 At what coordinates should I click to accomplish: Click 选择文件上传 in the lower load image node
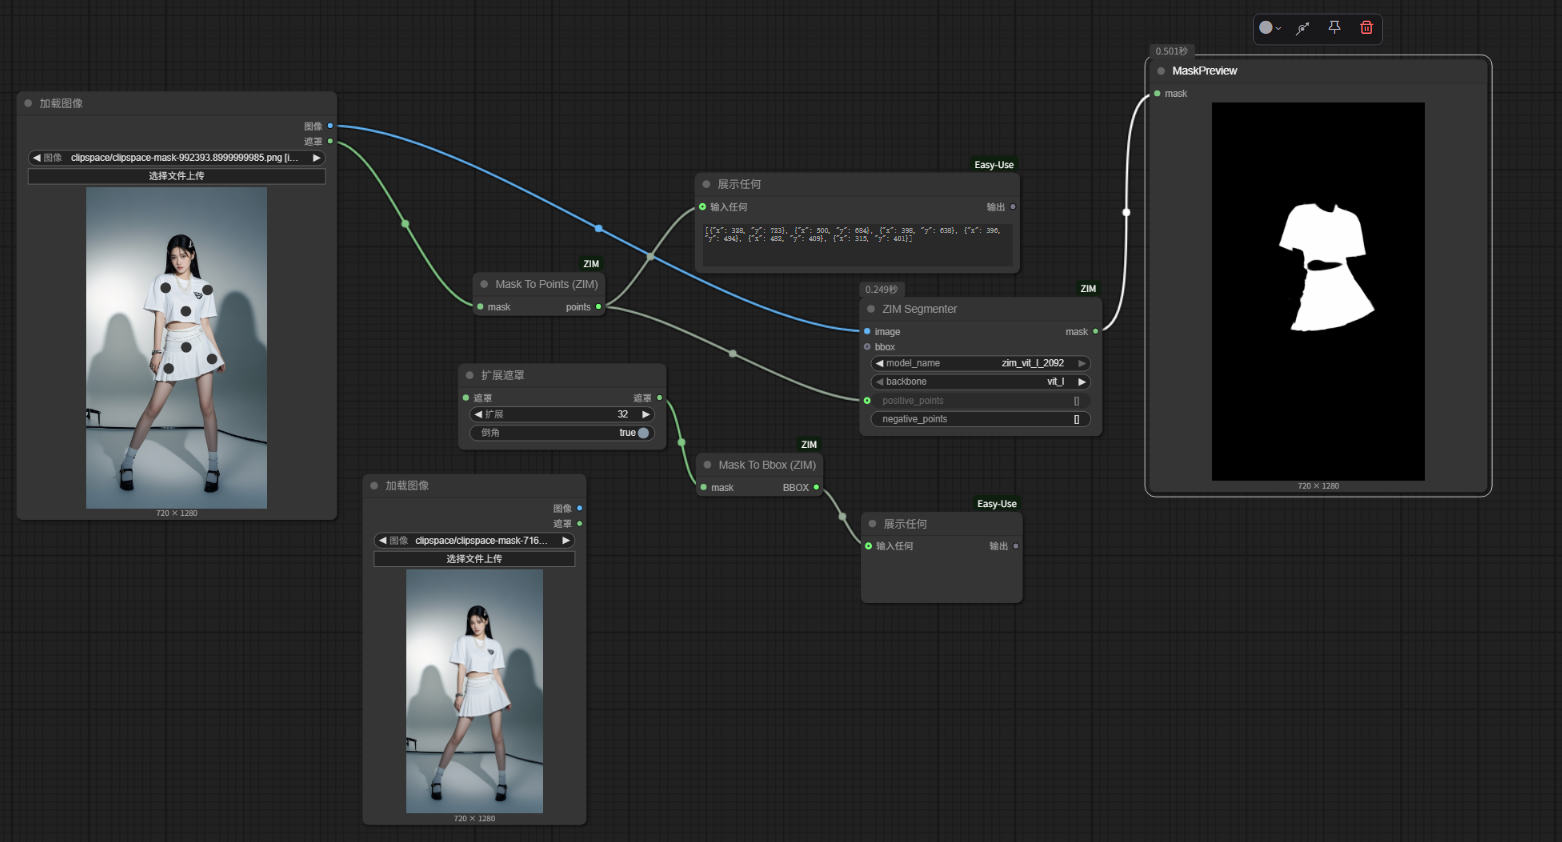474,559
